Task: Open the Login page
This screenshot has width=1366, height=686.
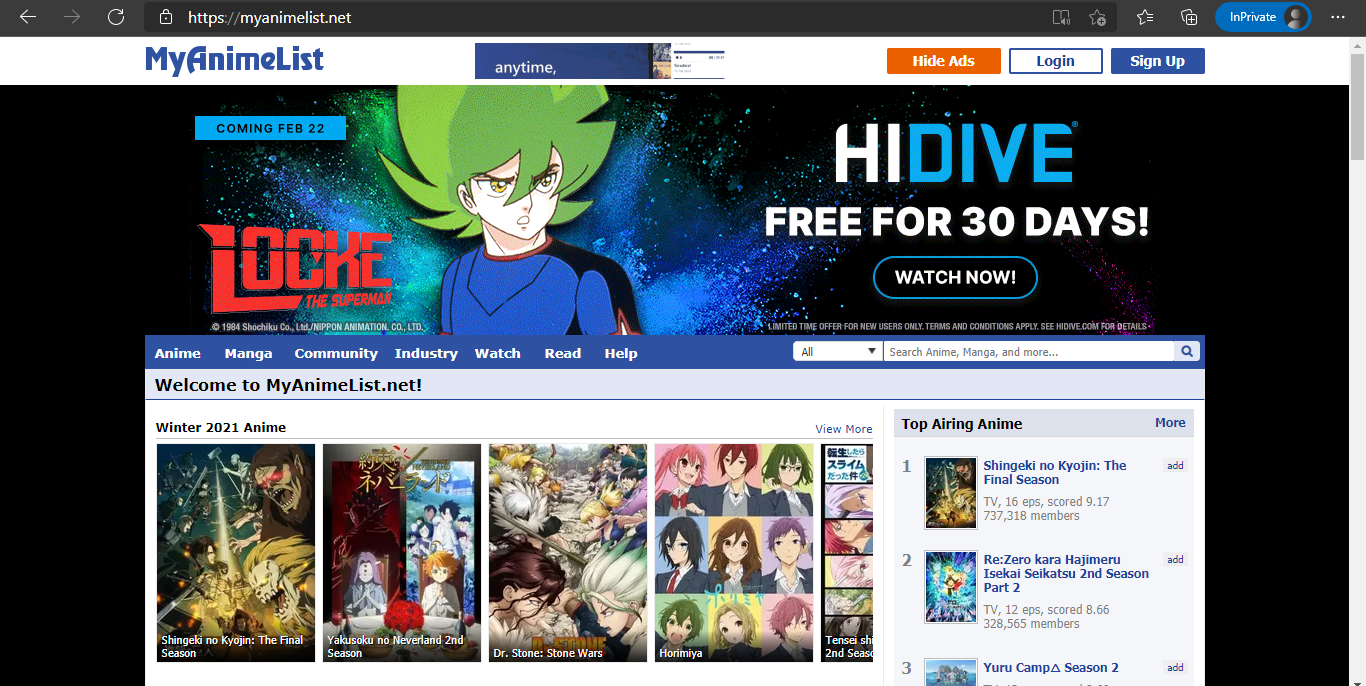Action: coord(1055,61)
